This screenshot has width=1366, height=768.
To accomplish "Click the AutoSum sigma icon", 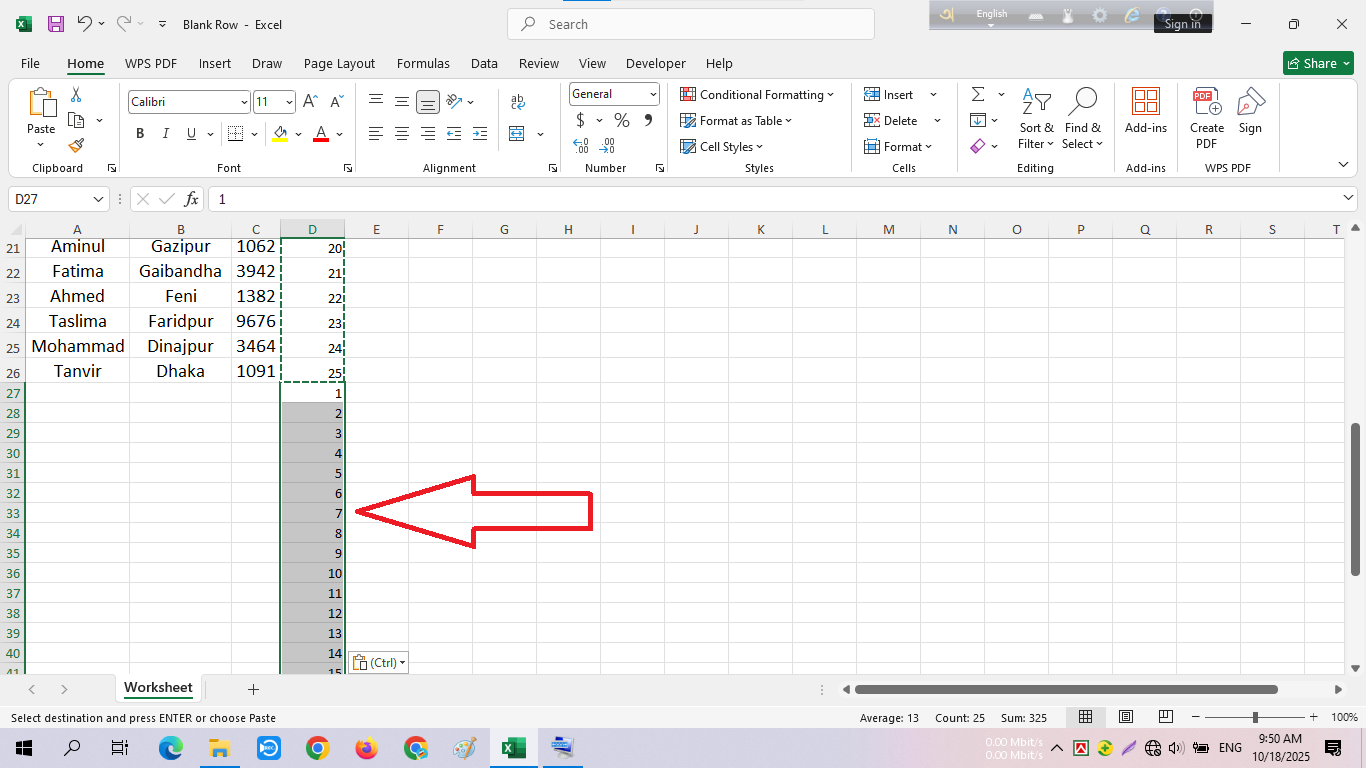I will click(x=978, y=95).
